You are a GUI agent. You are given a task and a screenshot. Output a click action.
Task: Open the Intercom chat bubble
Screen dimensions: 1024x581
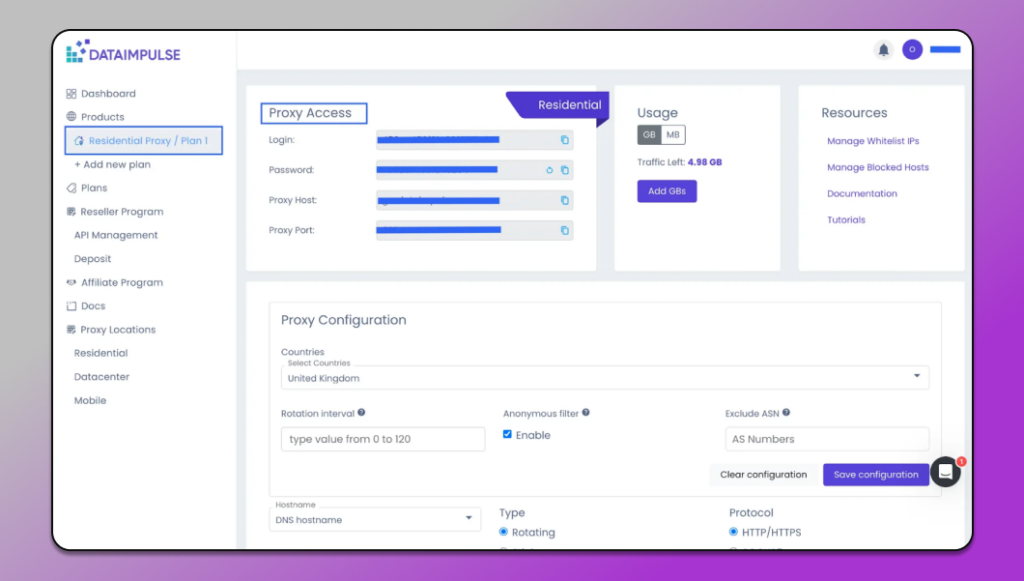point(944,471)
